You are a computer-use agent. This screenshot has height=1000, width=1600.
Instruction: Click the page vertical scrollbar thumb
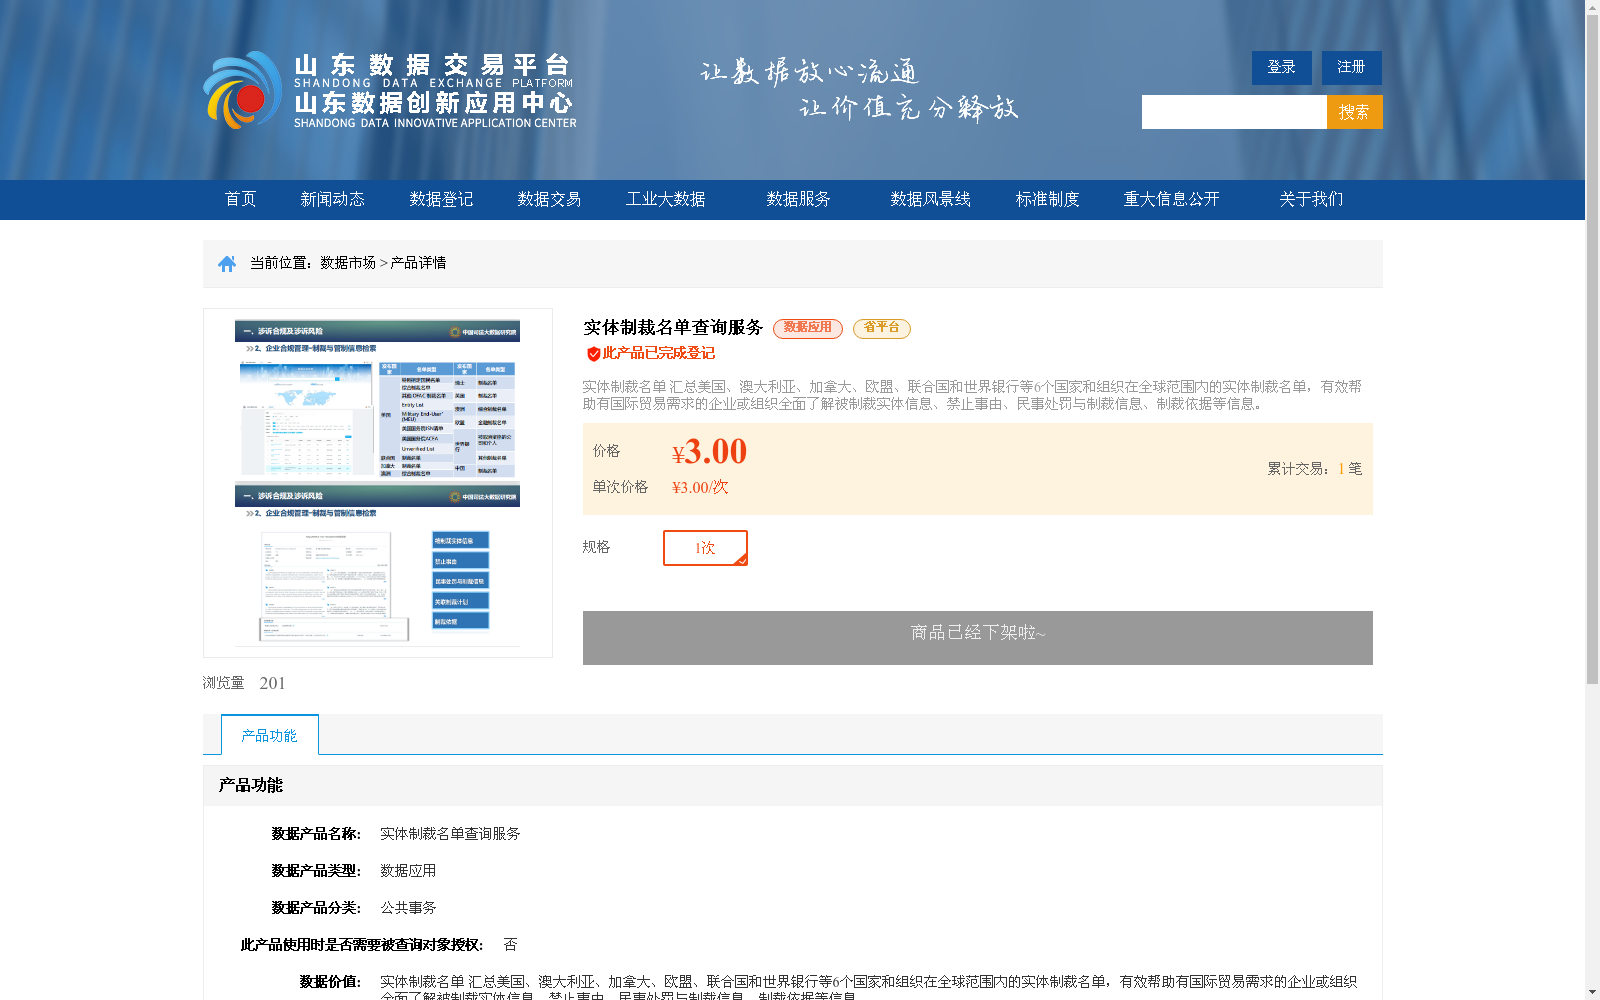1592,350
